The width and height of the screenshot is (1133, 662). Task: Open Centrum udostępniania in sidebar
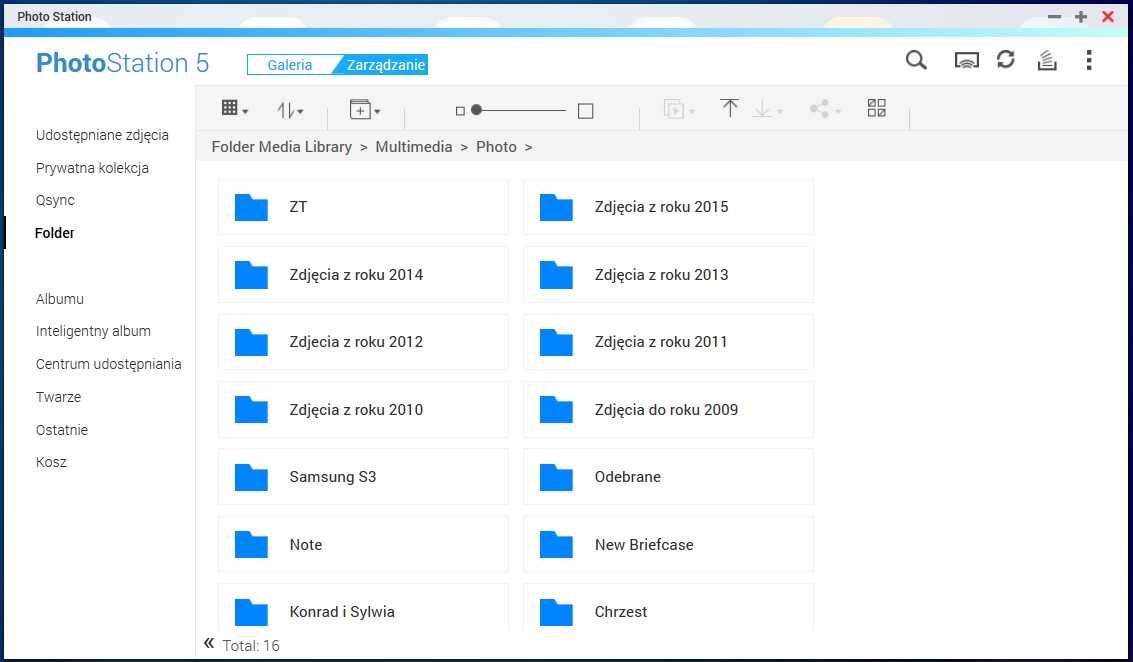click(108, 364)
